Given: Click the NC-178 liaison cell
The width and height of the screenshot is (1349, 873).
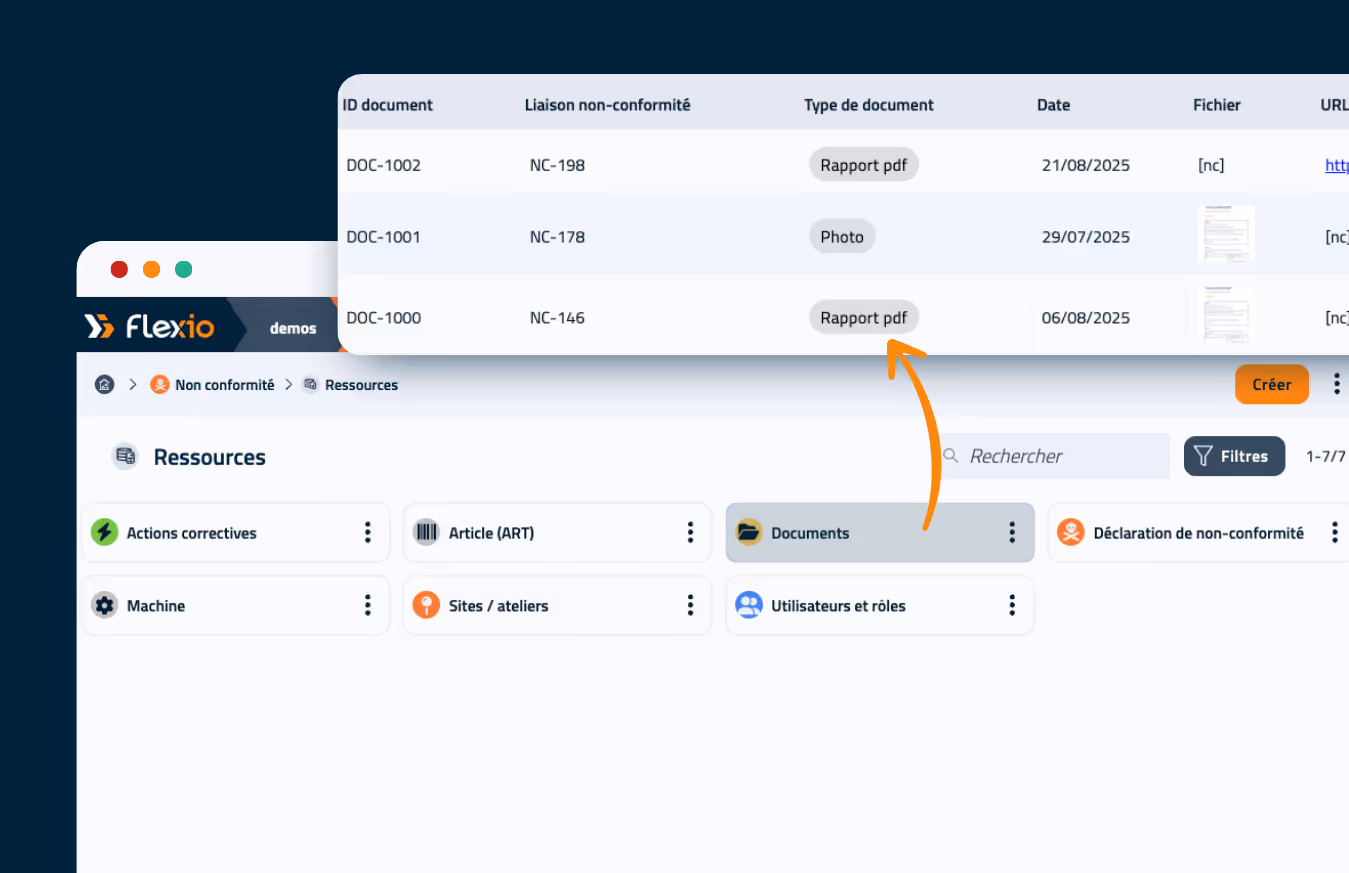Looking at the screenshot, I should [557, 237].
